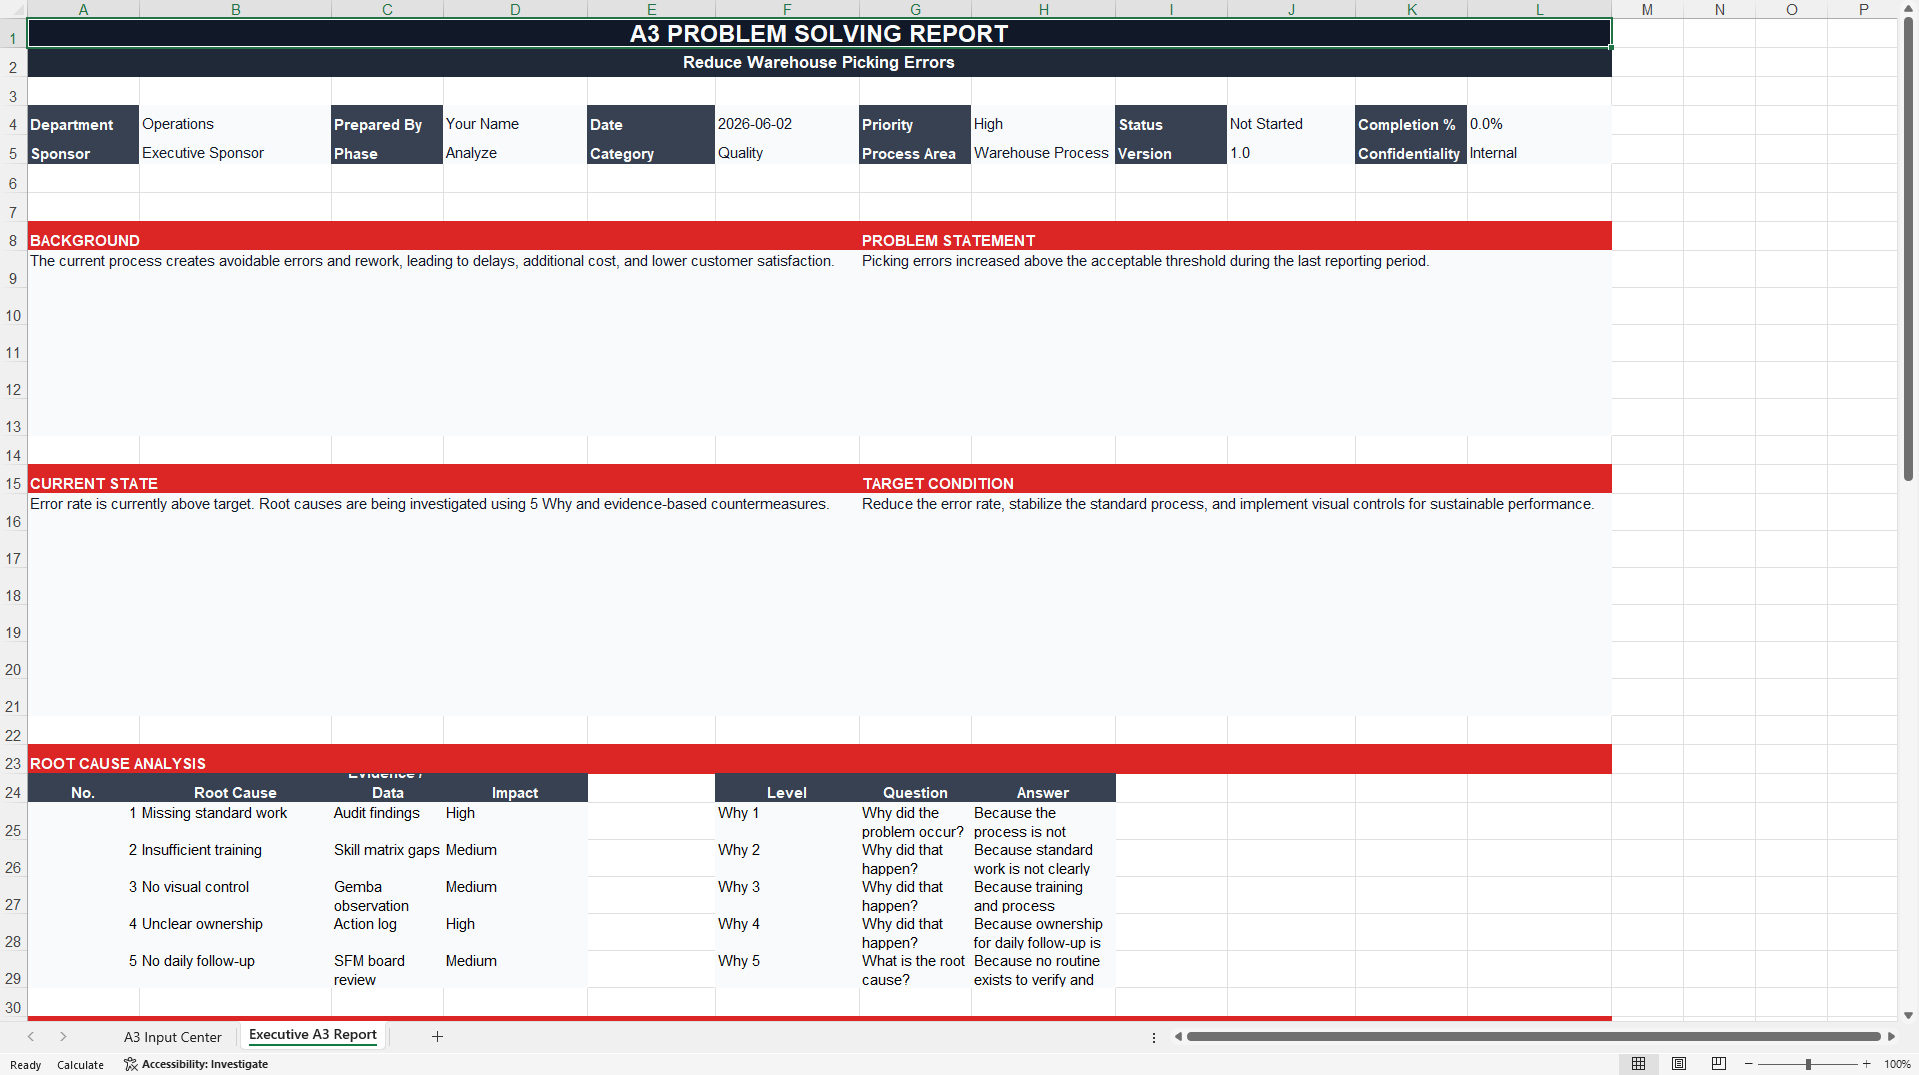1919x1075 pixels.
Task: Open Accessibility: Investigate checker
Action: (196, 1064)
